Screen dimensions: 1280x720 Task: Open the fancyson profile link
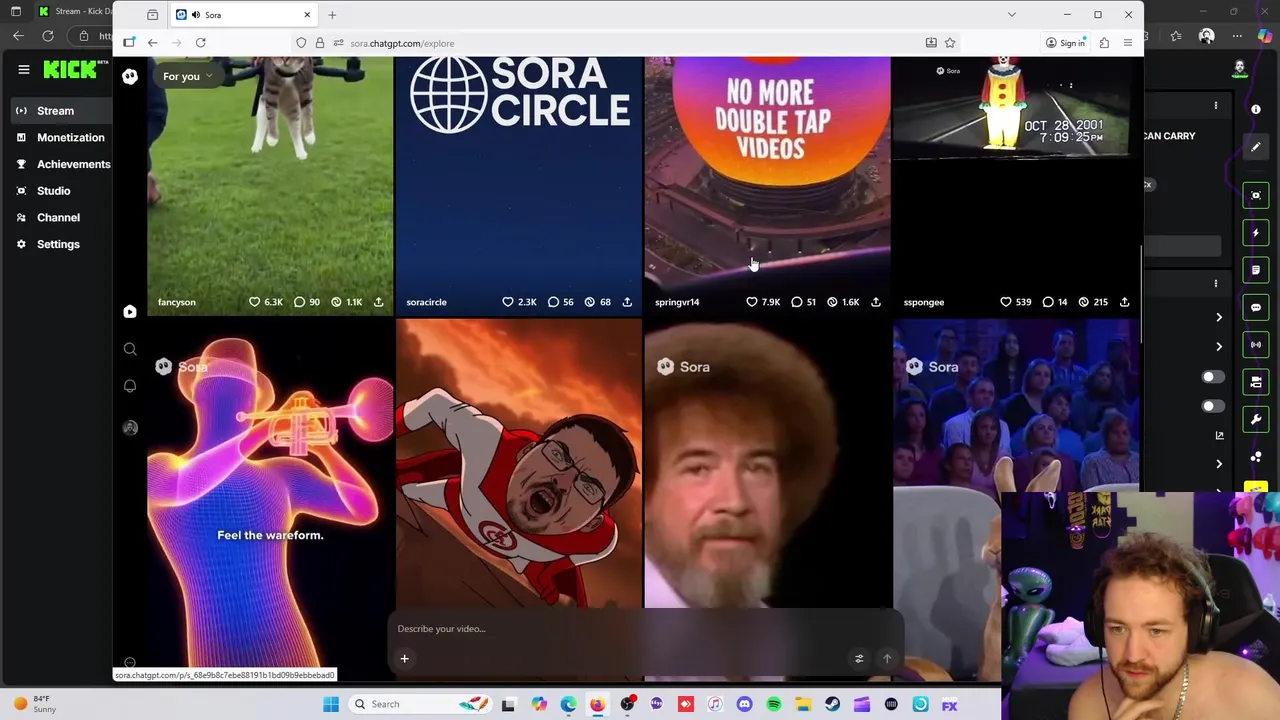point(177,302)
